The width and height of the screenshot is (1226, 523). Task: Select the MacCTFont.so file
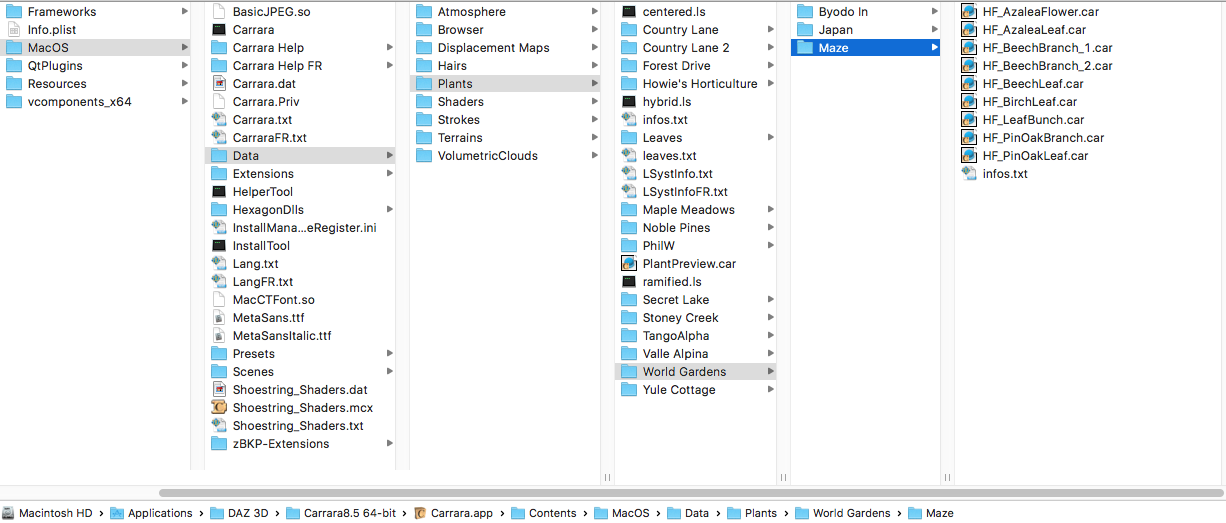300,300
